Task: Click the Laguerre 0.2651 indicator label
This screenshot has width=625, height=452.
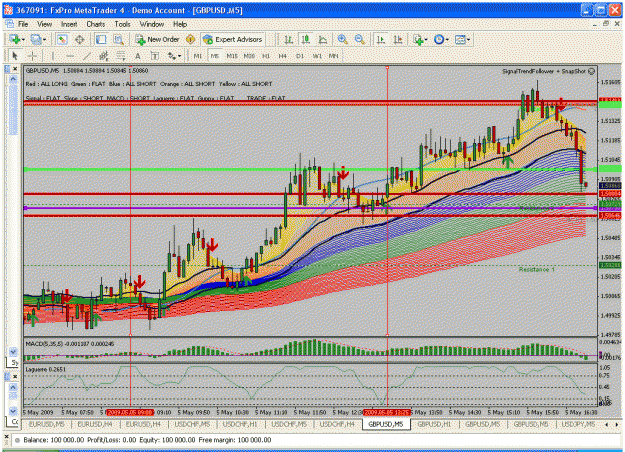Action: [x=45, y=369]
